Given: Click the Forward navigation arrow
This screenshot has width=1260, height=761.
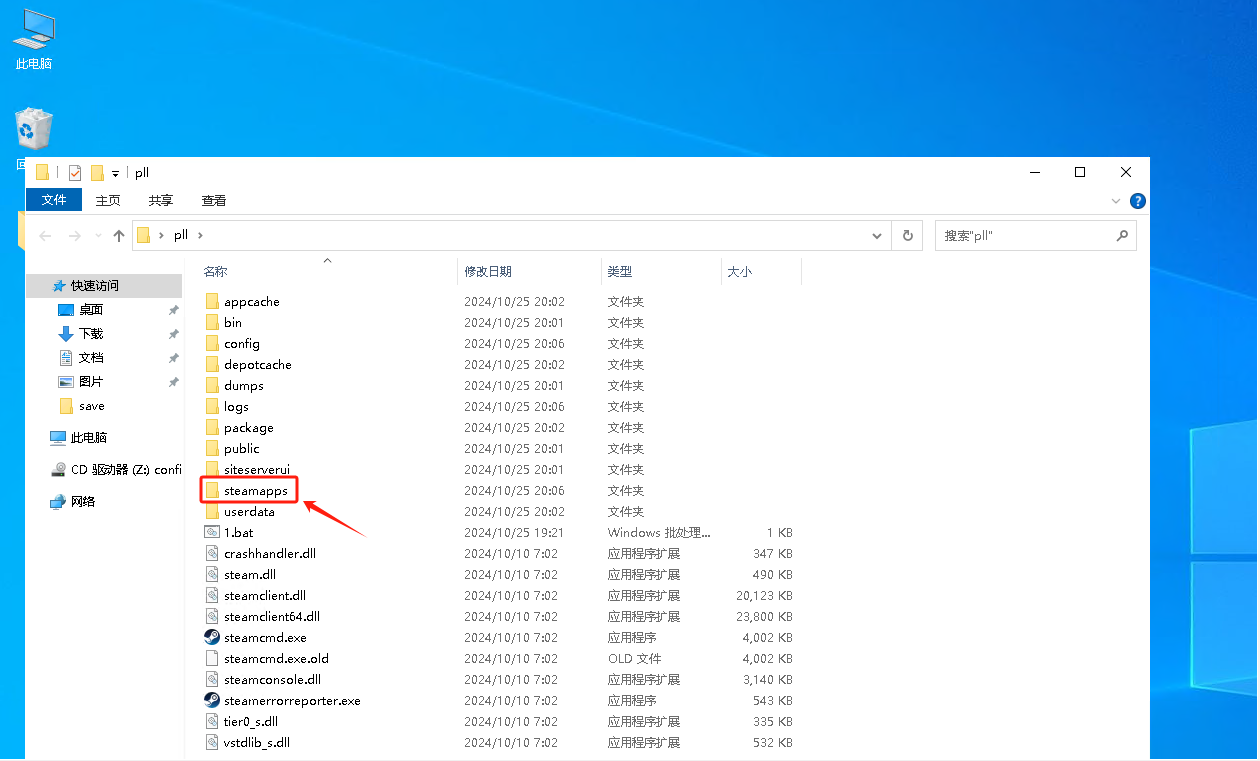Looking at the screenshot, I should point(74,235).
